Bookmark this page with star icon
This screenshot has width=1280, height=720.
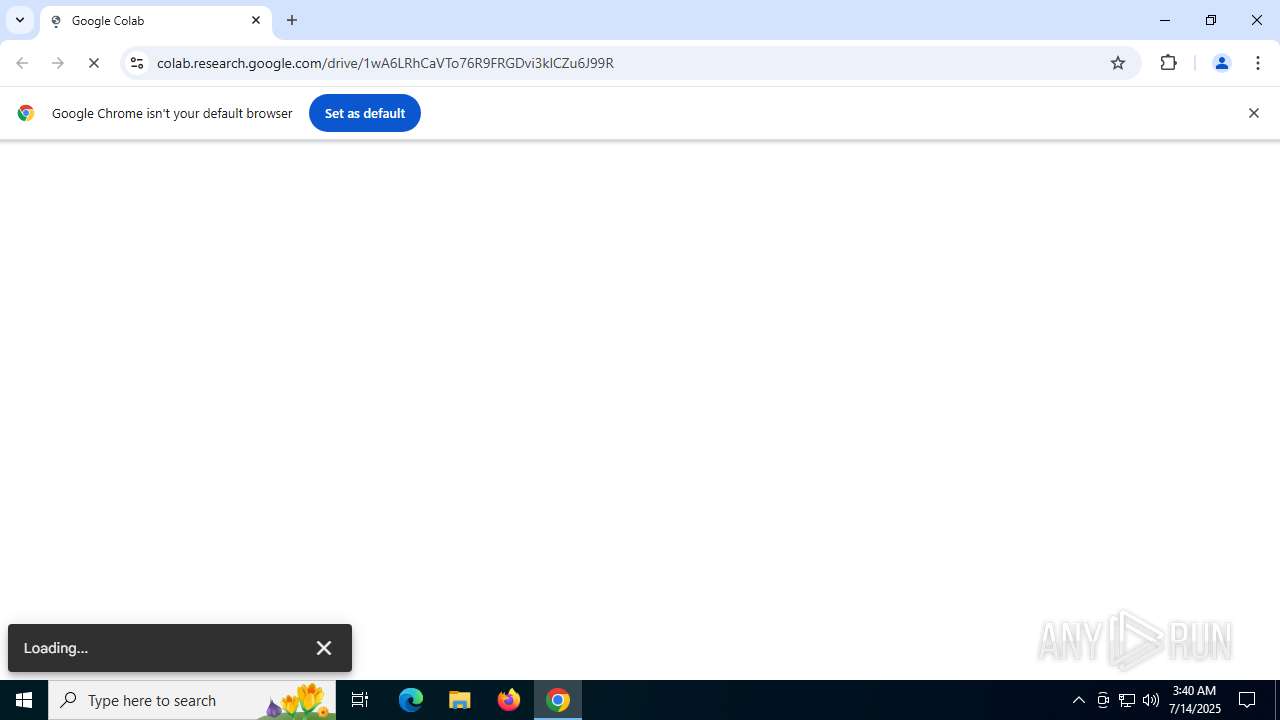(1118, 63)
